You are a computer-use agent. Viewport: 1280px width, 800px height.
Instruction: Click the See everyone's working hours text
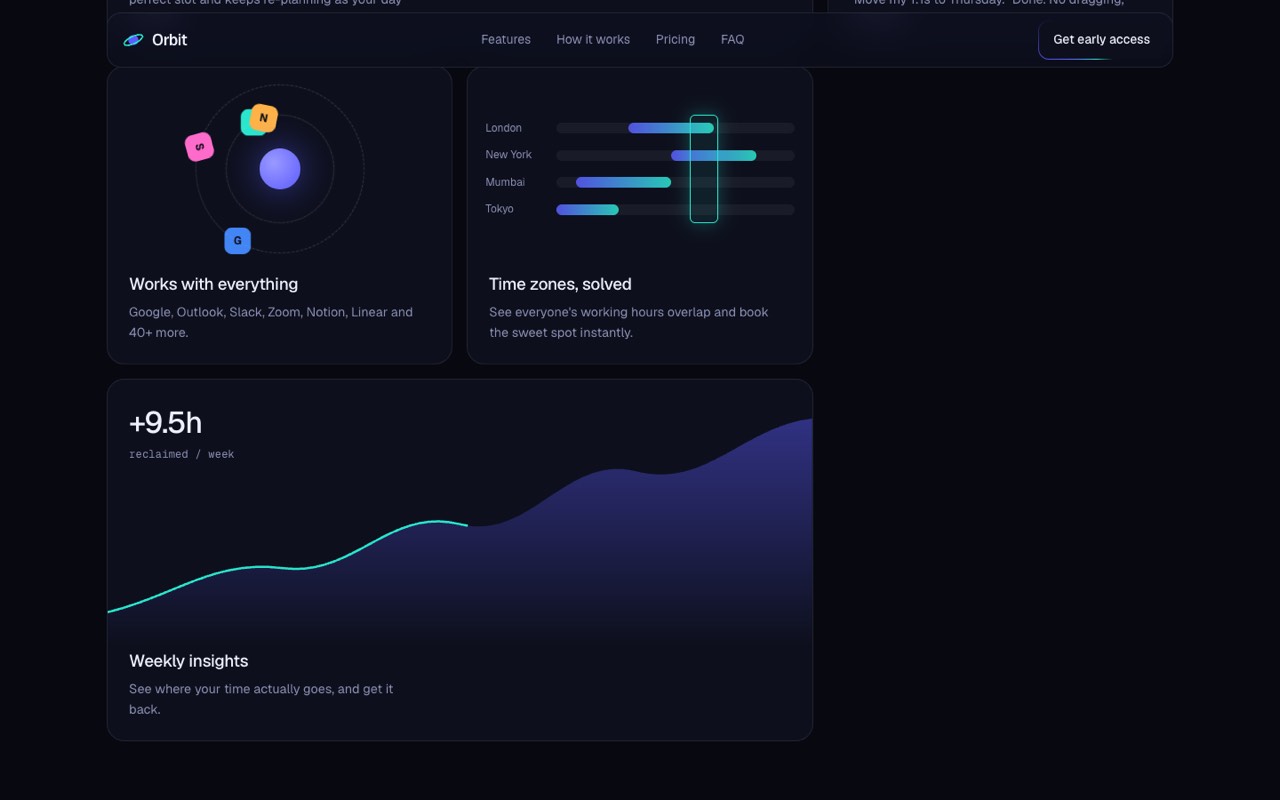coord(628,322)
